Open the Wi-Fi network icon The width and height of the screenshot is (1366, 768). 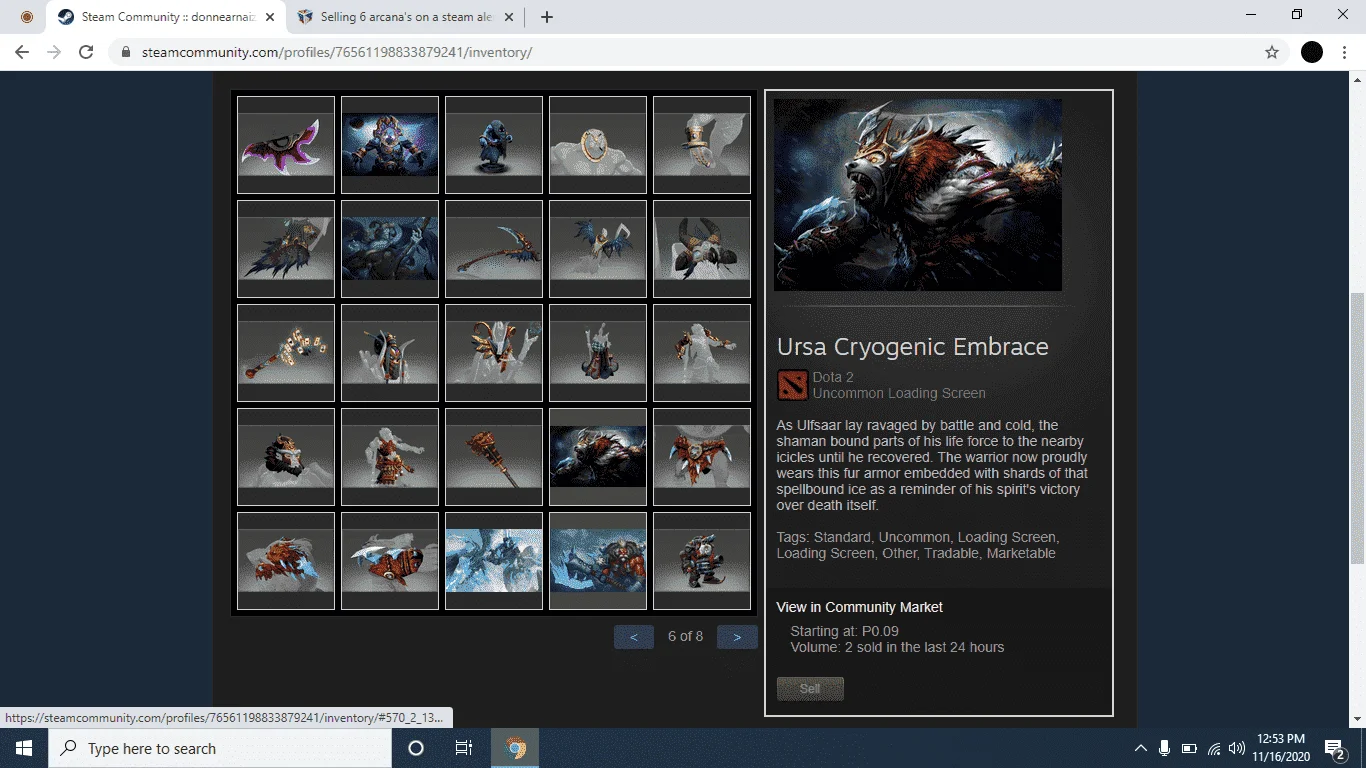click(1214, 748)
